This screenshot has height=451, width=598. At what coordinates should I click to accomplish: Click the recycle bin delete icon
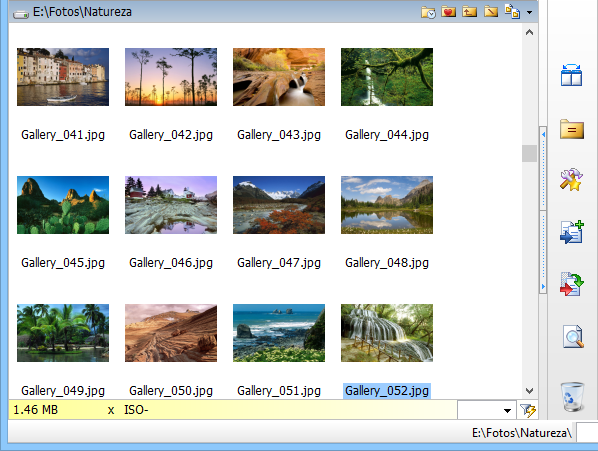(572, 396)
